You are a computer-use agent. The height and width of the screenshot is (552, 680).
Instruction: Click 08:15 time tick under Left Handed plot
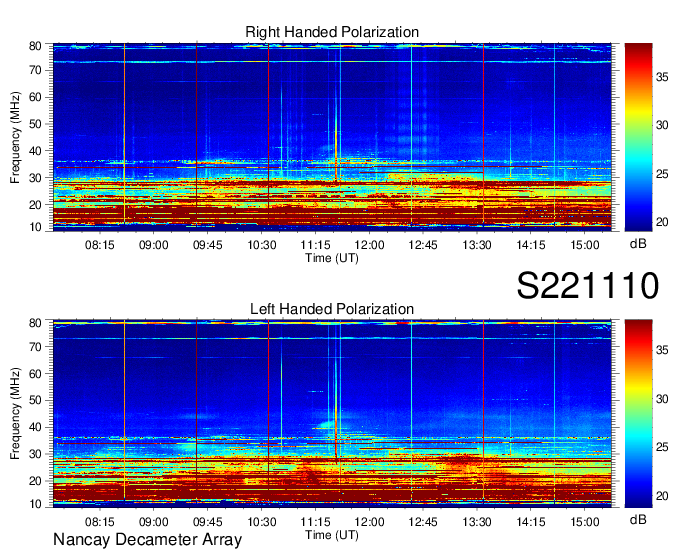(100, 522)
